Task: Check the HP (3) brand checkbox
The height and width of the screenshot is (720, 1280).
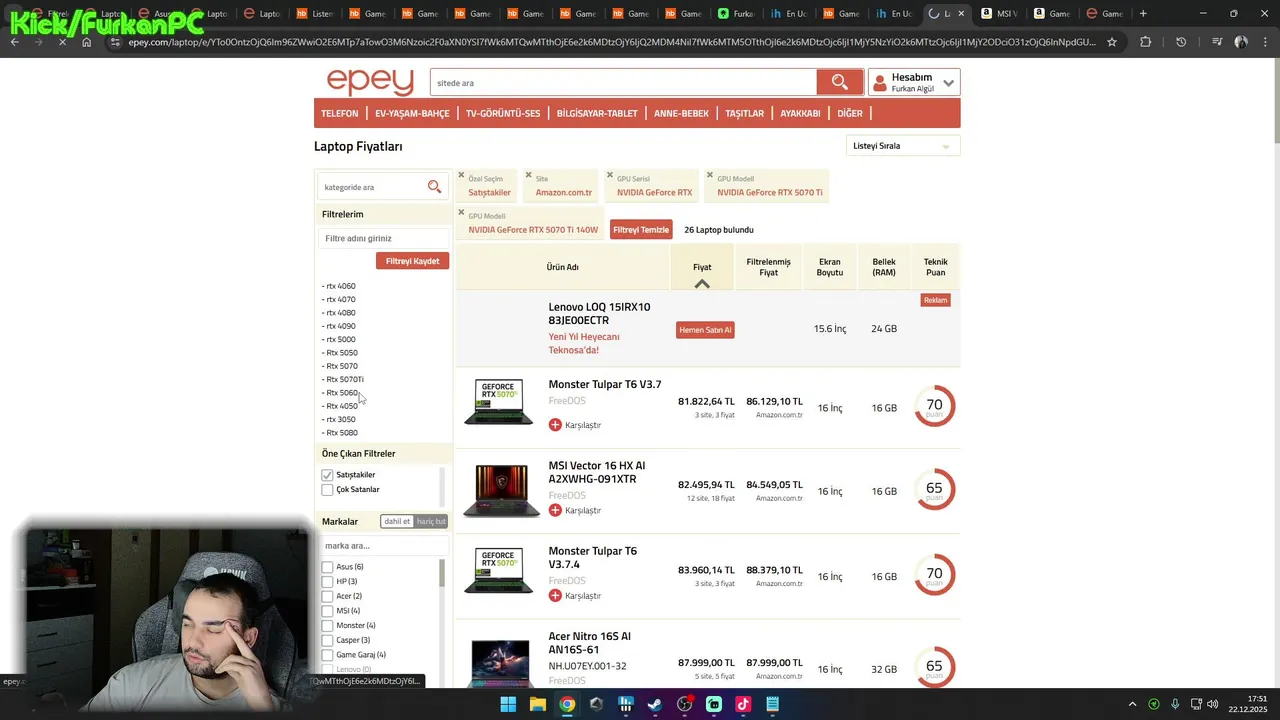Action: click(327, 581)
